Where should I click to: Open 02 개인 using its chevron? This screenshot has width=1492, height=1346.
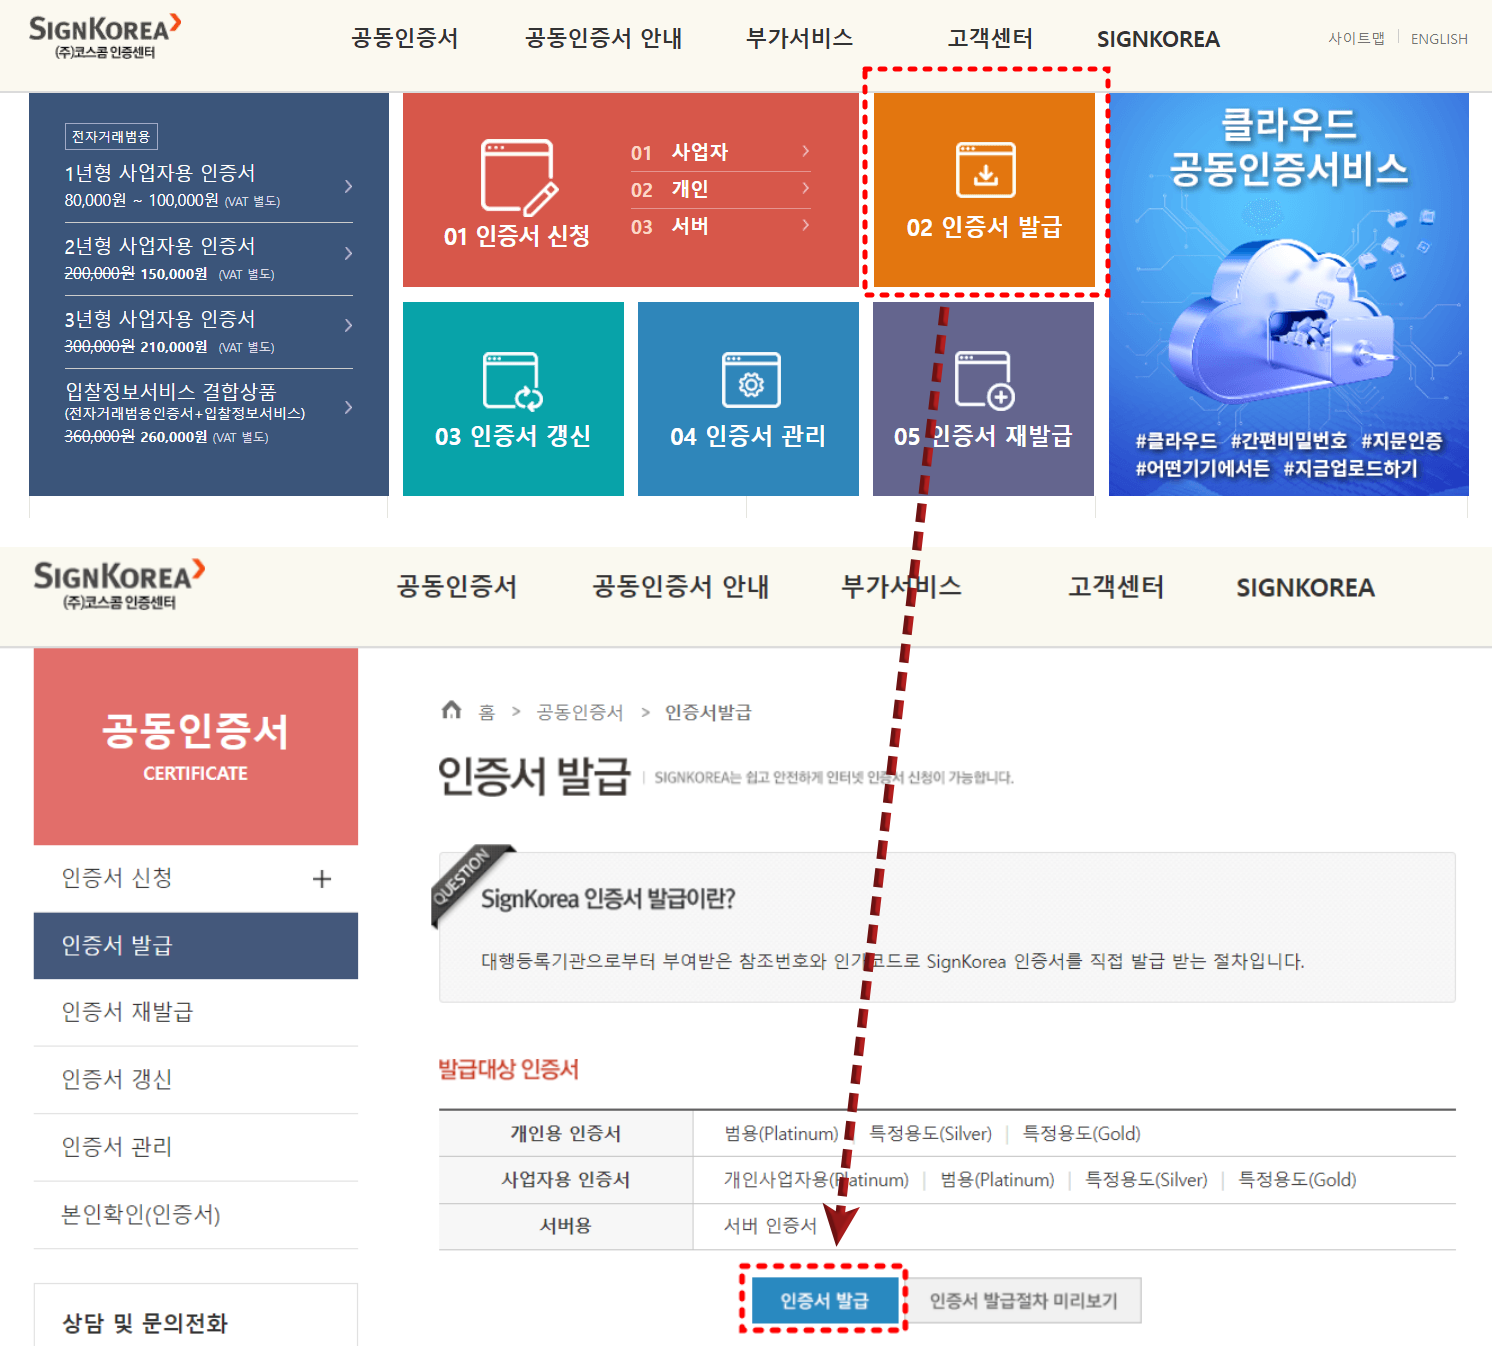[806, 189]
